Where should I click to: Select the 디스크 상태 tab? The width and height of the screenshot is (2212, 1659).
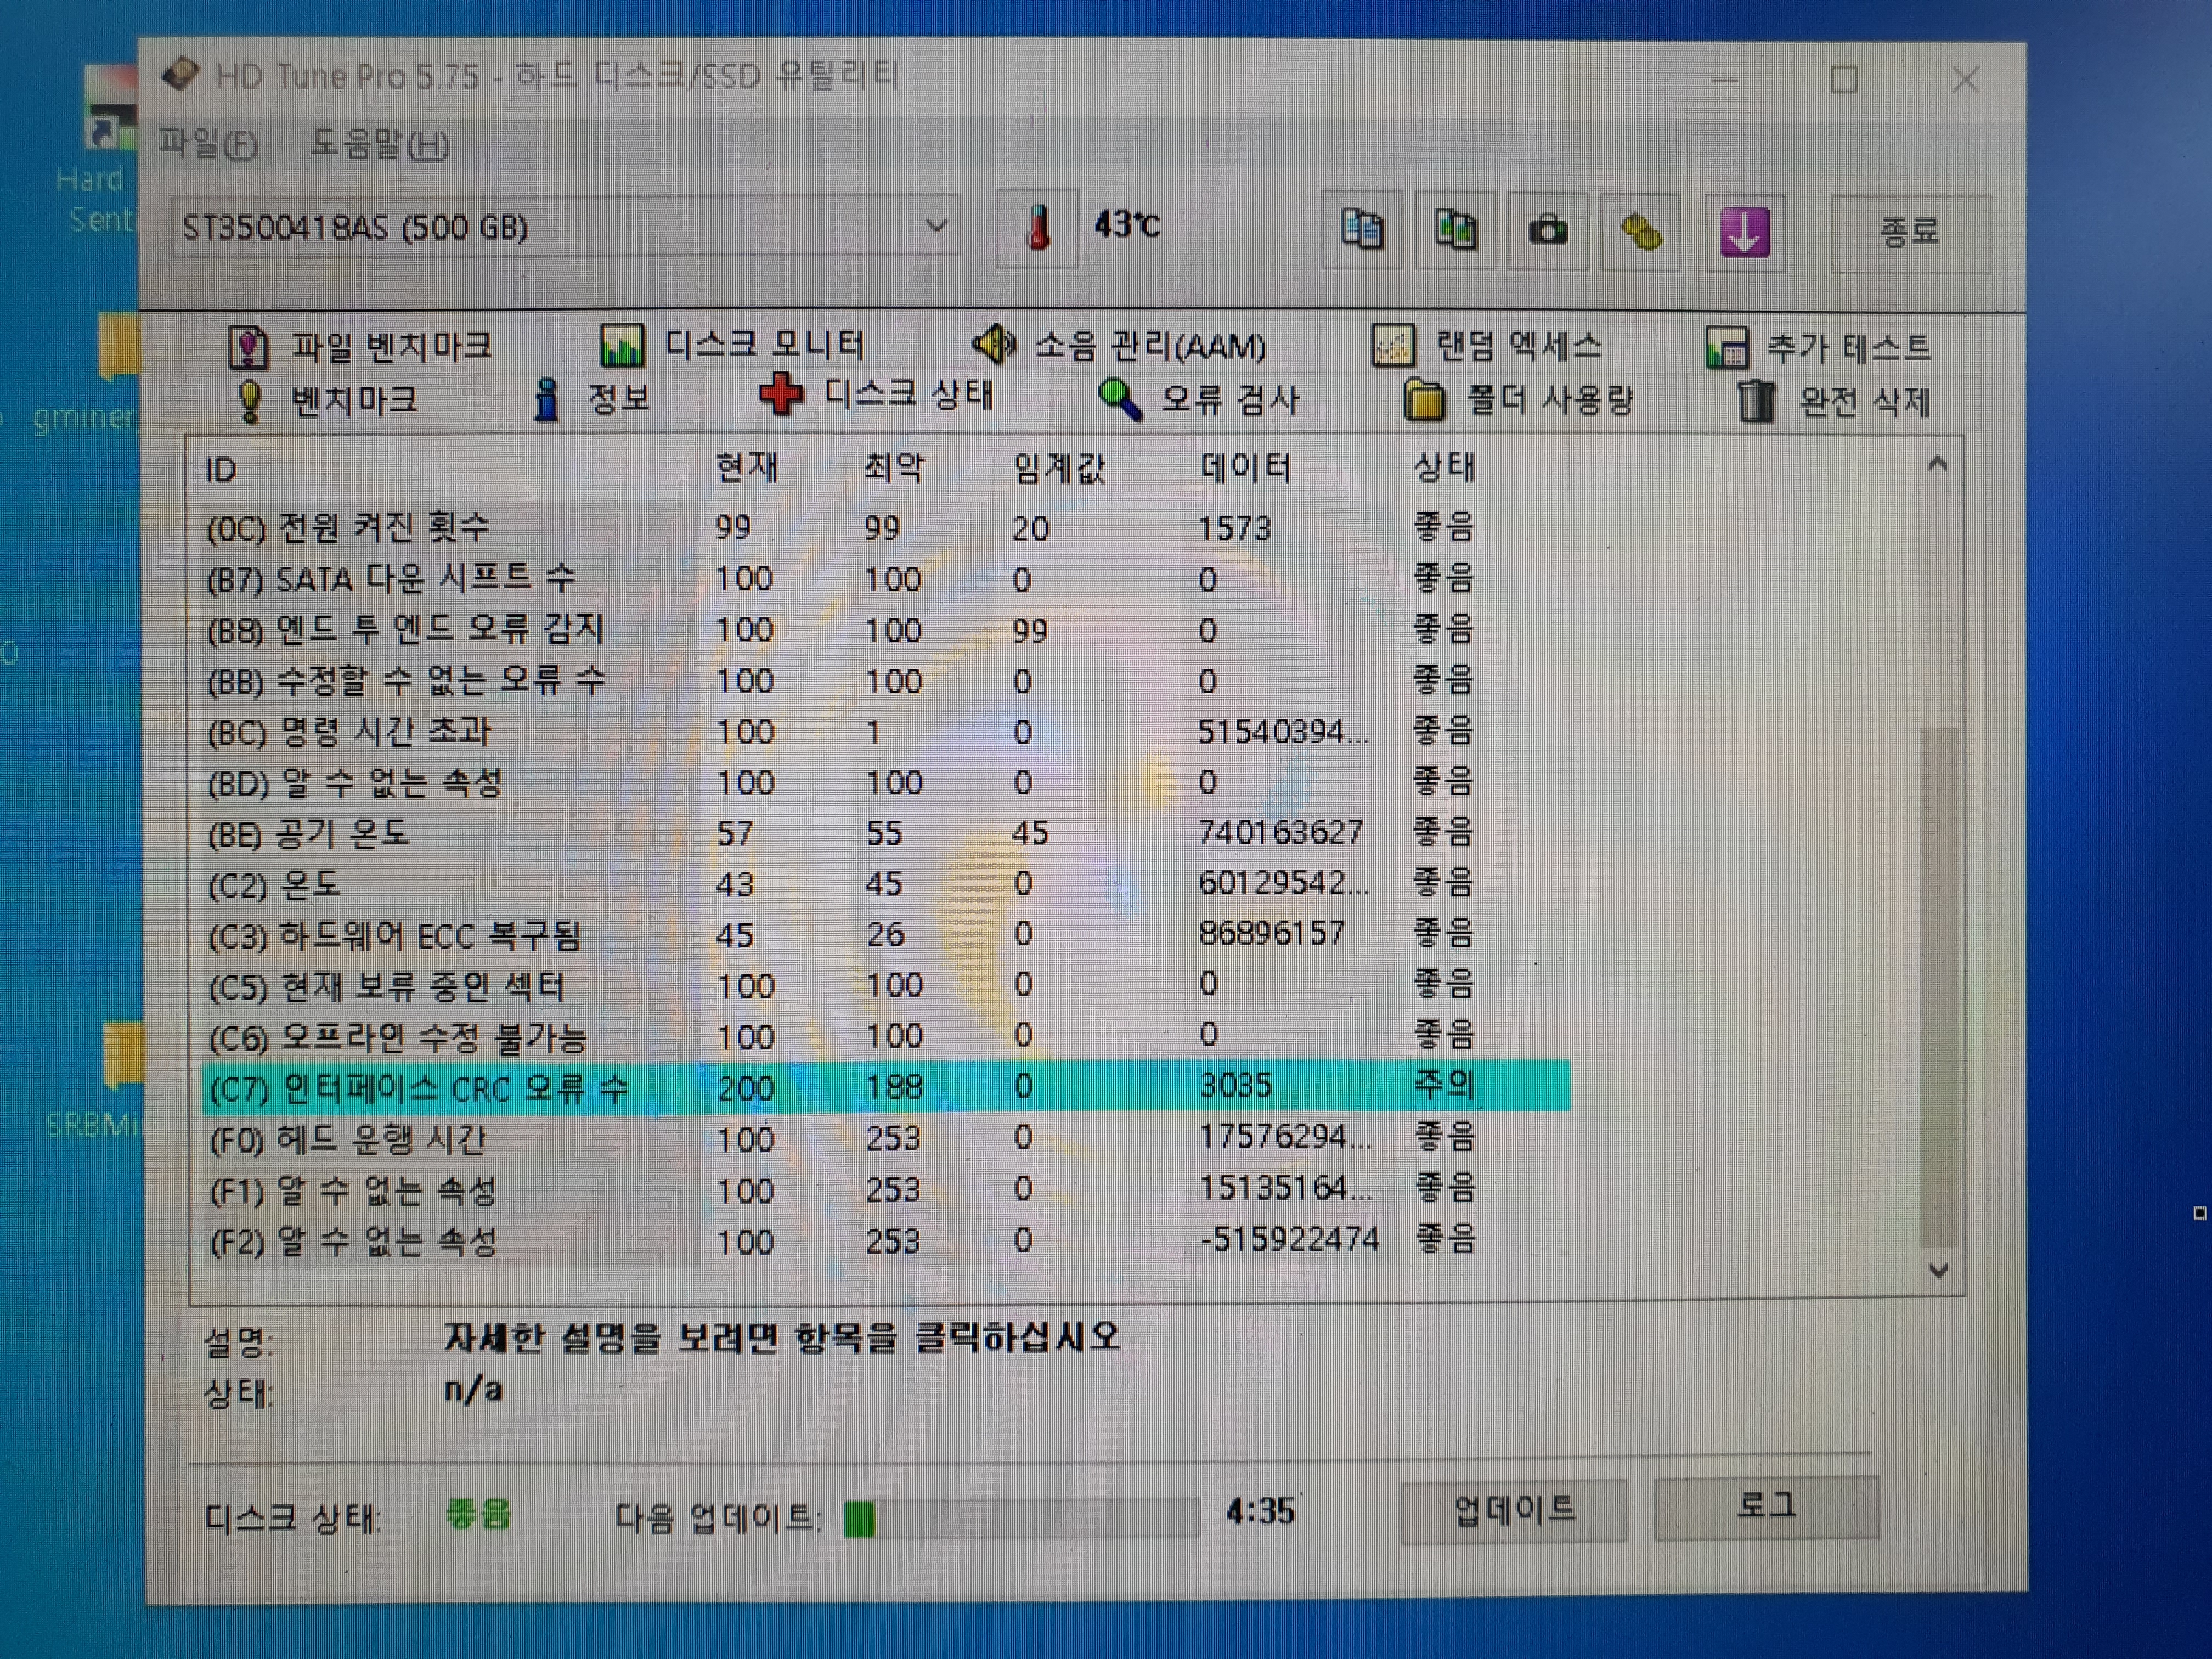(x=876, y=395)
